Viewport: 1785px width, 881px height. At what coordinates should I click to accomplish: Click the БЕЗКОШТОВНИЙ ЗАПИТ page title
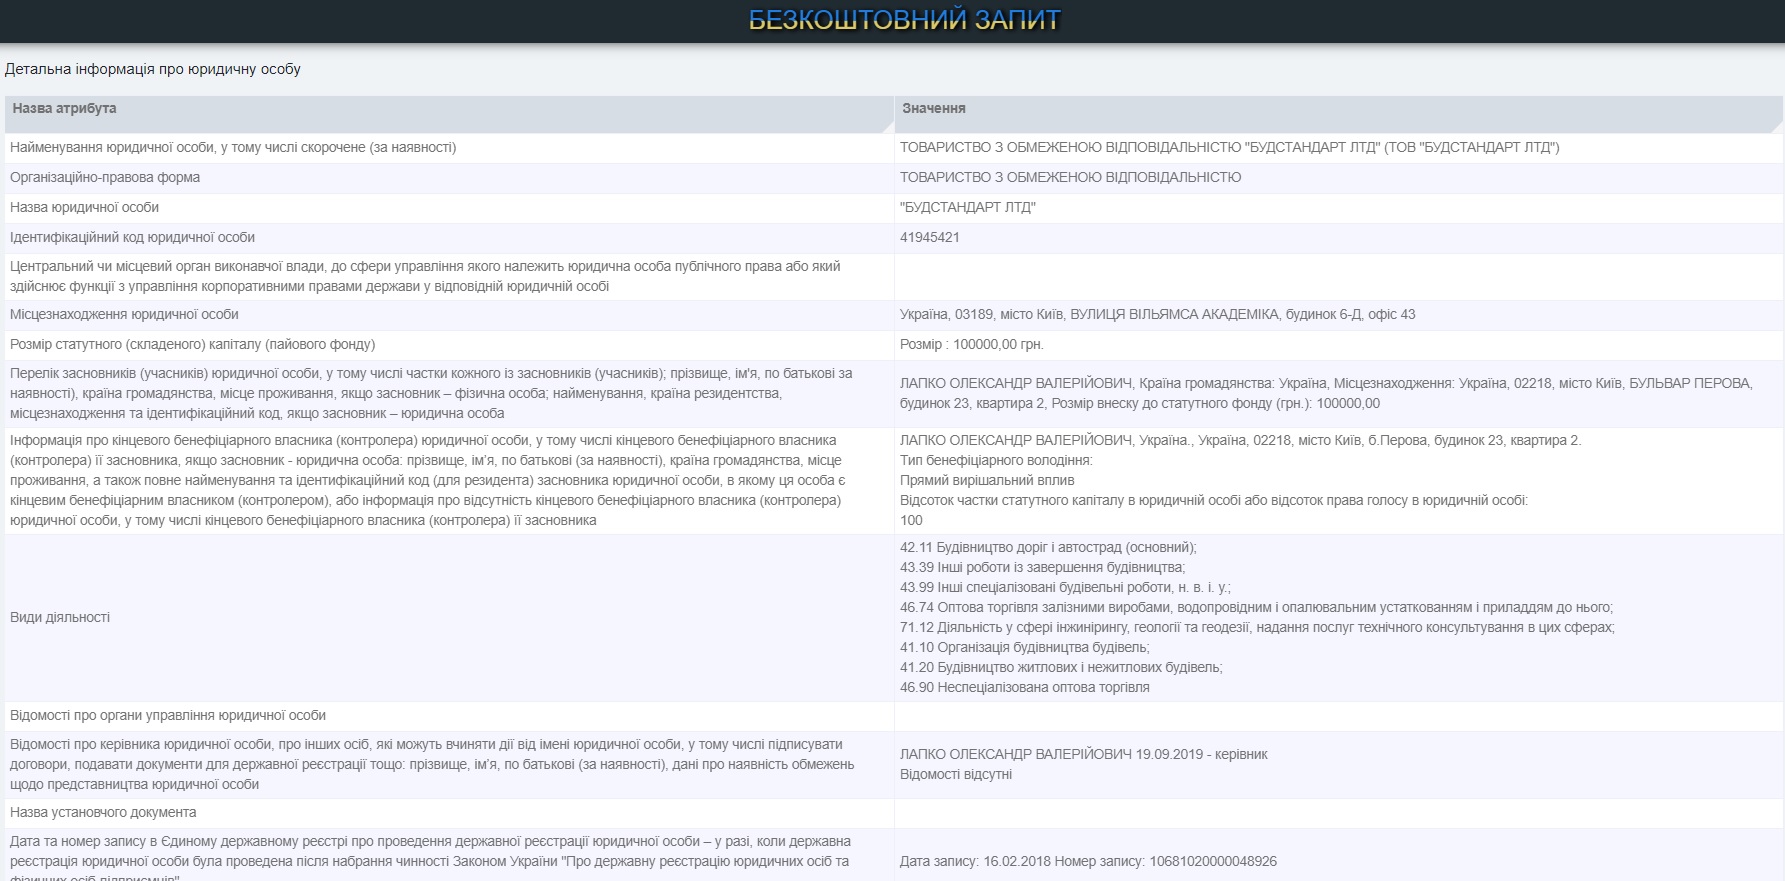[x=904, y=20]
